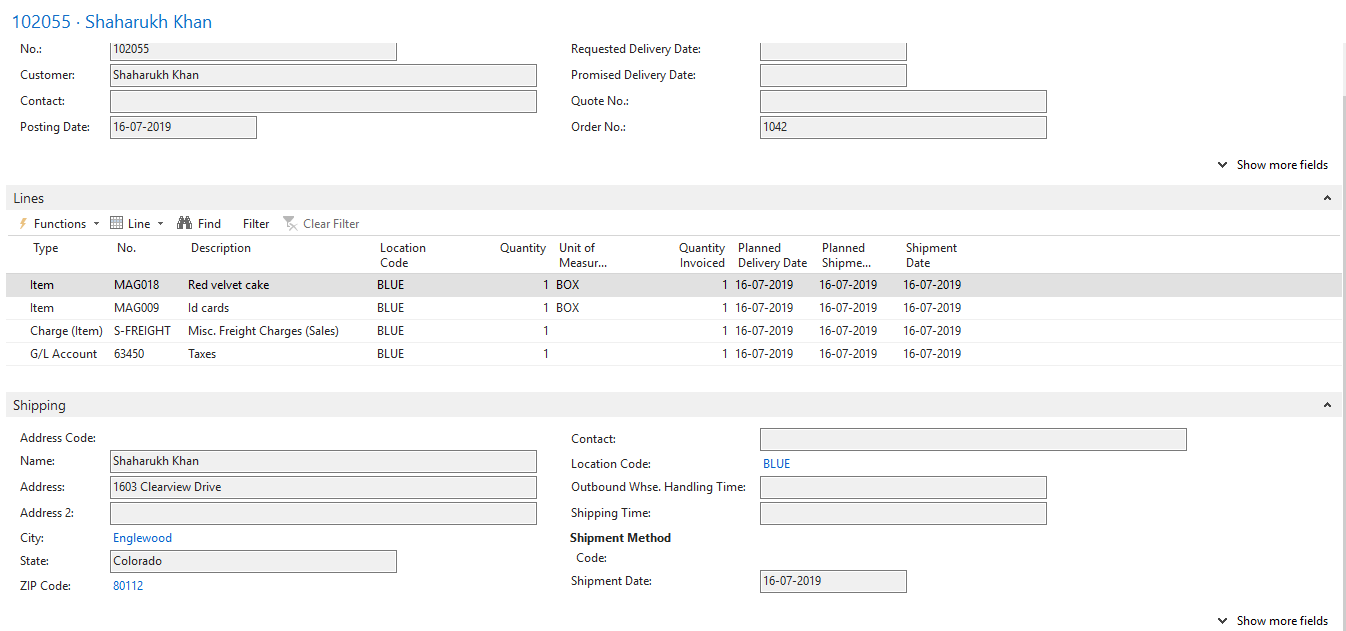This screenshot has width=1346, height=631.
Task: Collapse the Lines section with its chevron
Action: (x=1327, y=199)
